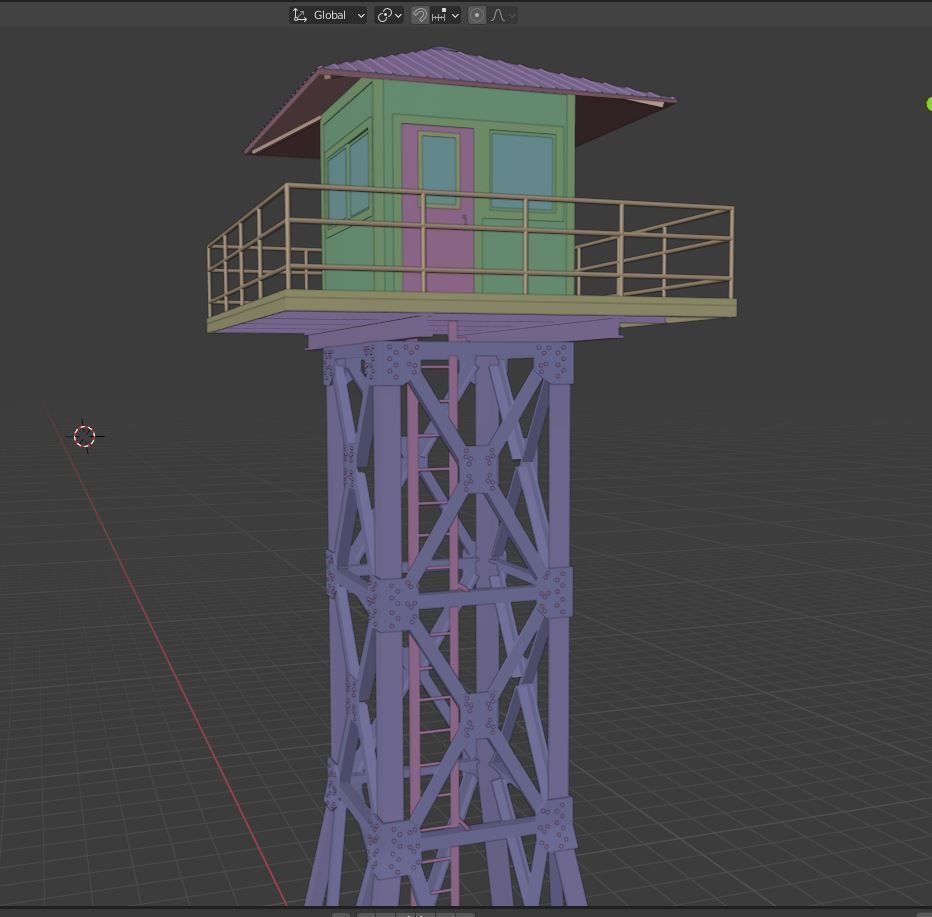932x917 pixels.
Task: Open the snapping increment options dropdown
Action: pyautogui.click(x=445, y=15)
